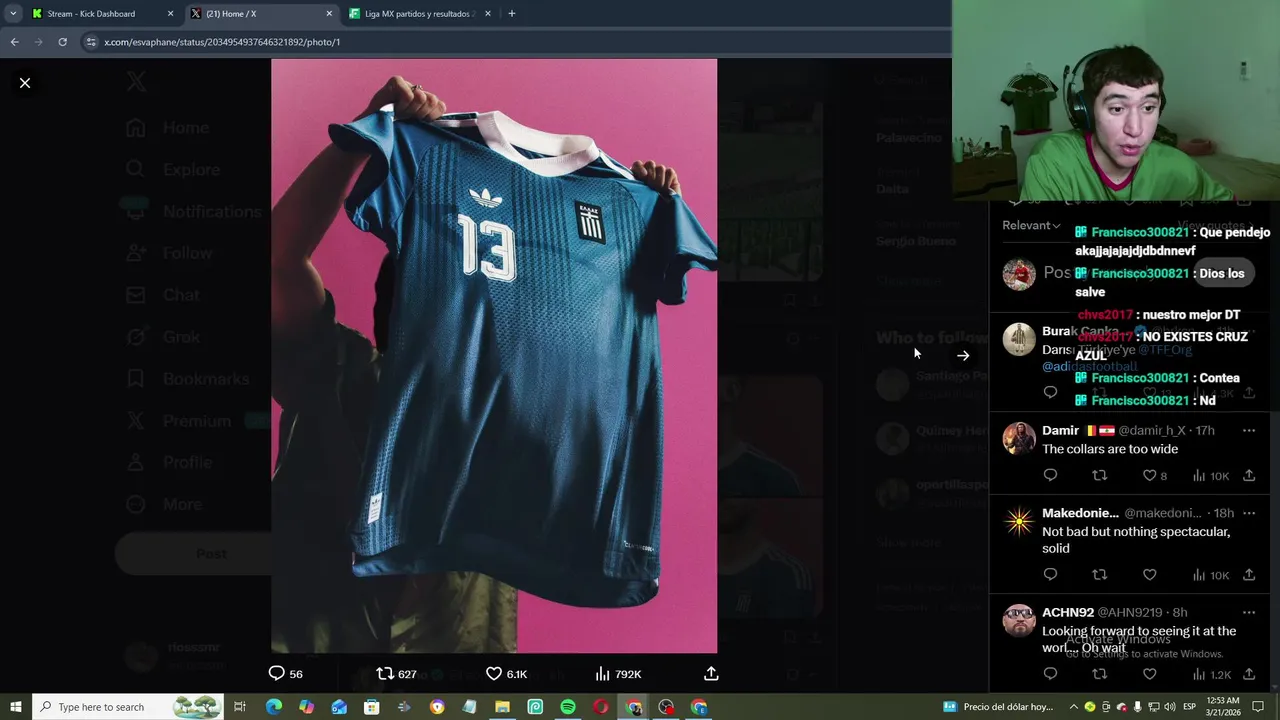Go back in browser history
This screenshot has width=1280, height=720.
[x=14, y=42]
